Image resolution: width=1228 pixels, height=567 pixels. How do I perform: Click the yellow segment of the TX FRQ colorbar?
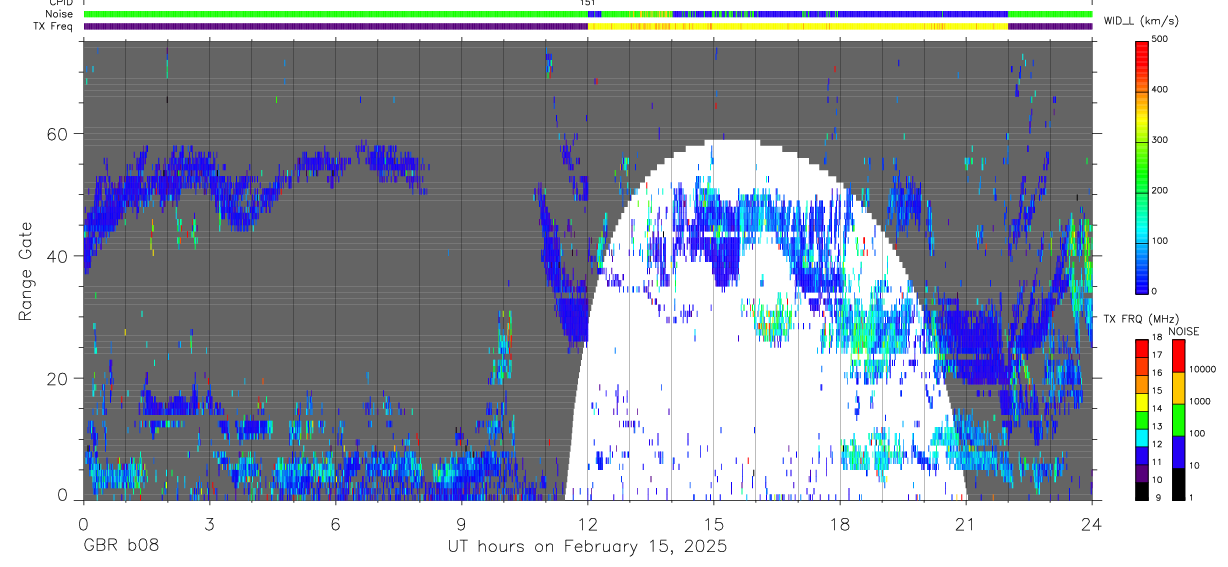pos(1141,402)
